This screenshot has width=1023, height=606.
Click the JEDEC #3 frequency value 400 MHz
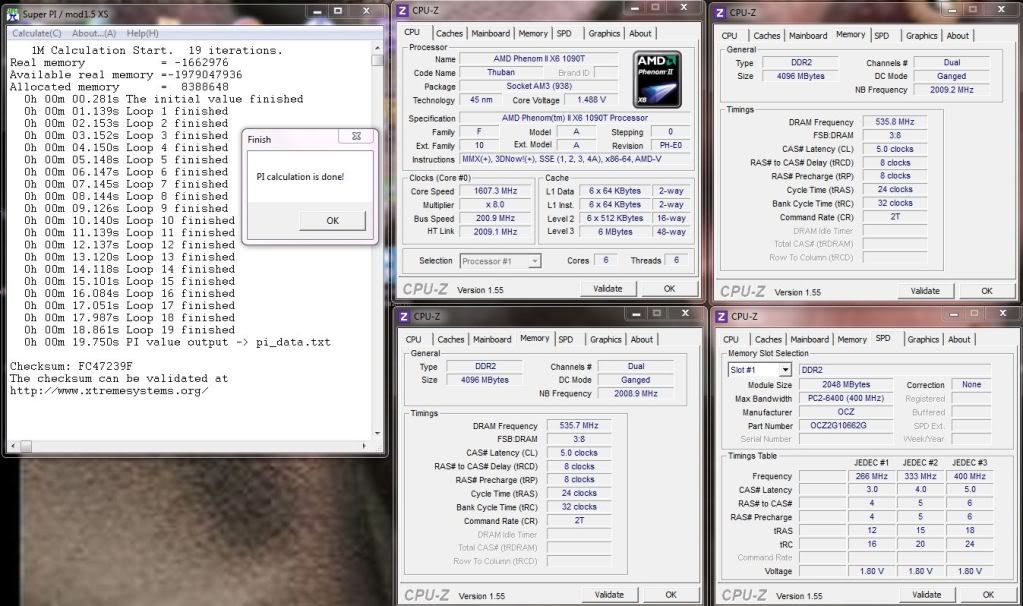click(x=970, y=476)
